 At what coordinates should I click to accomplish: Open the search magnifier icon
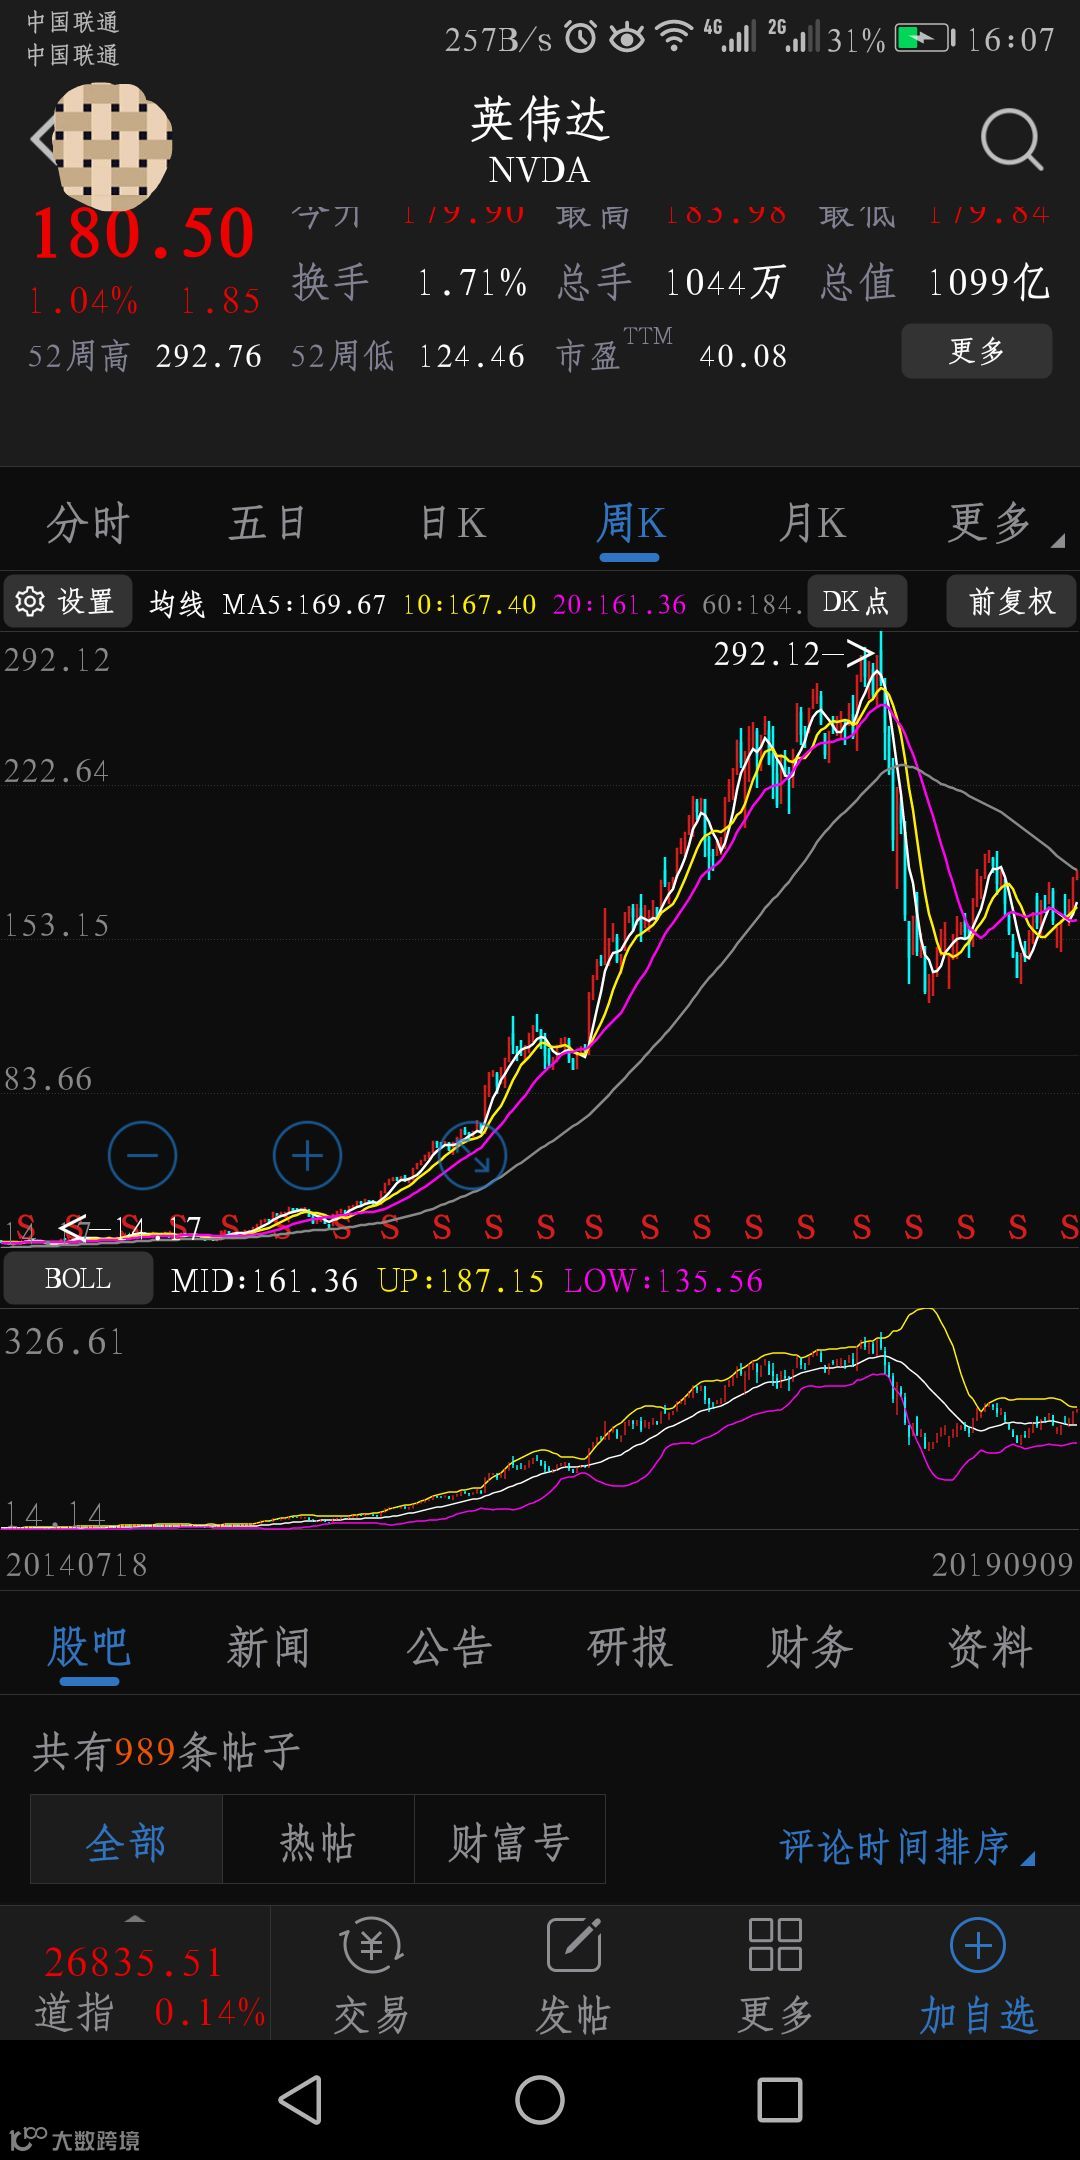click(x=1011, y=140)
